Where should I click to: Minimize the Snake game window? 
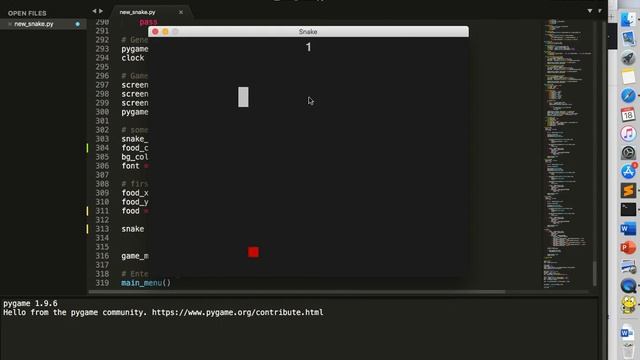click(165, 31)
